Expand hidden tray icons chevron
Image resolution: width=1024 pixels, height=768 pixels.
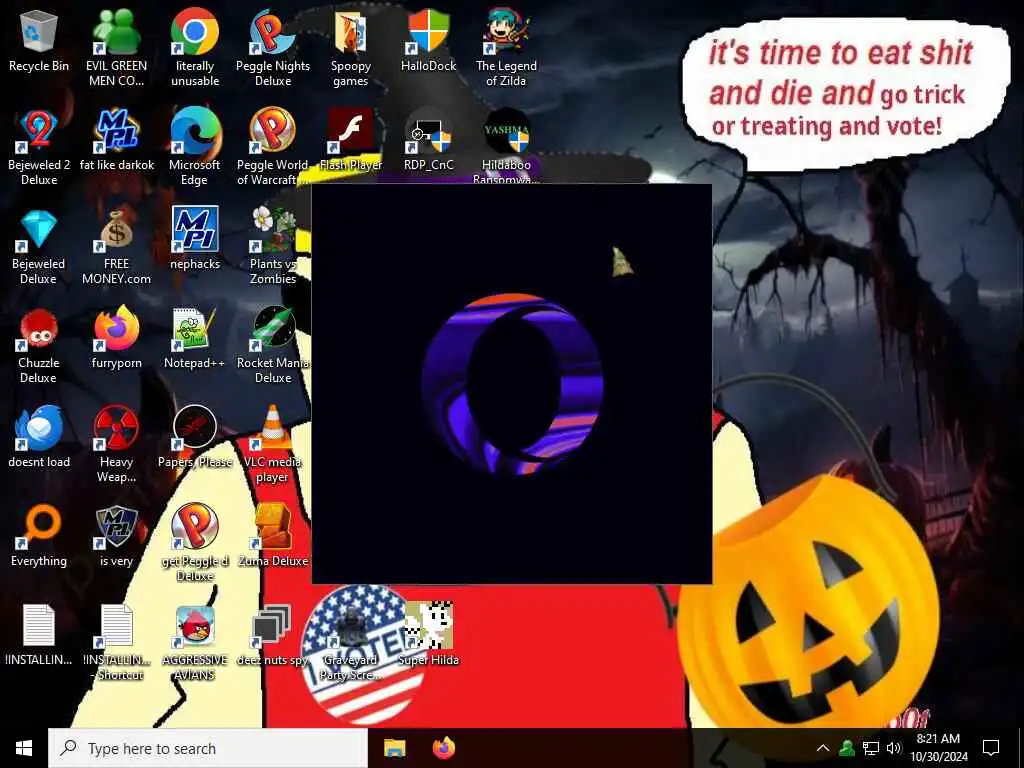pos(823,748)
